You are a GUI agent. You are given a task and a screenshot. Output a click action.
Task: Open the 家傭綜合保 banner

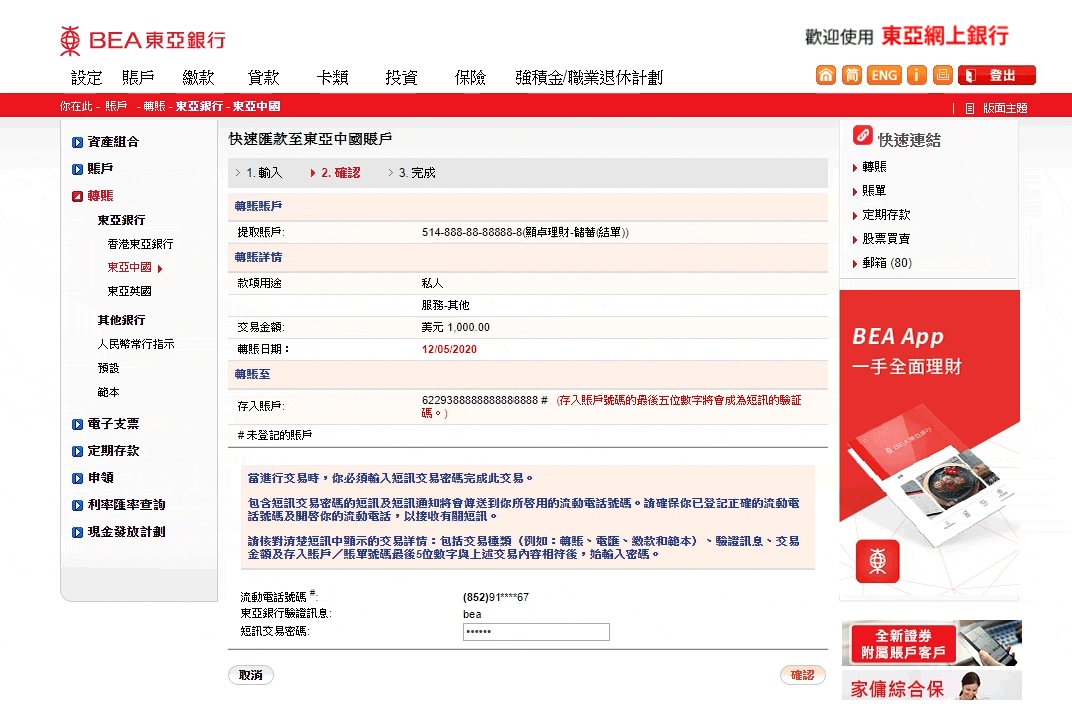(931, 685)
